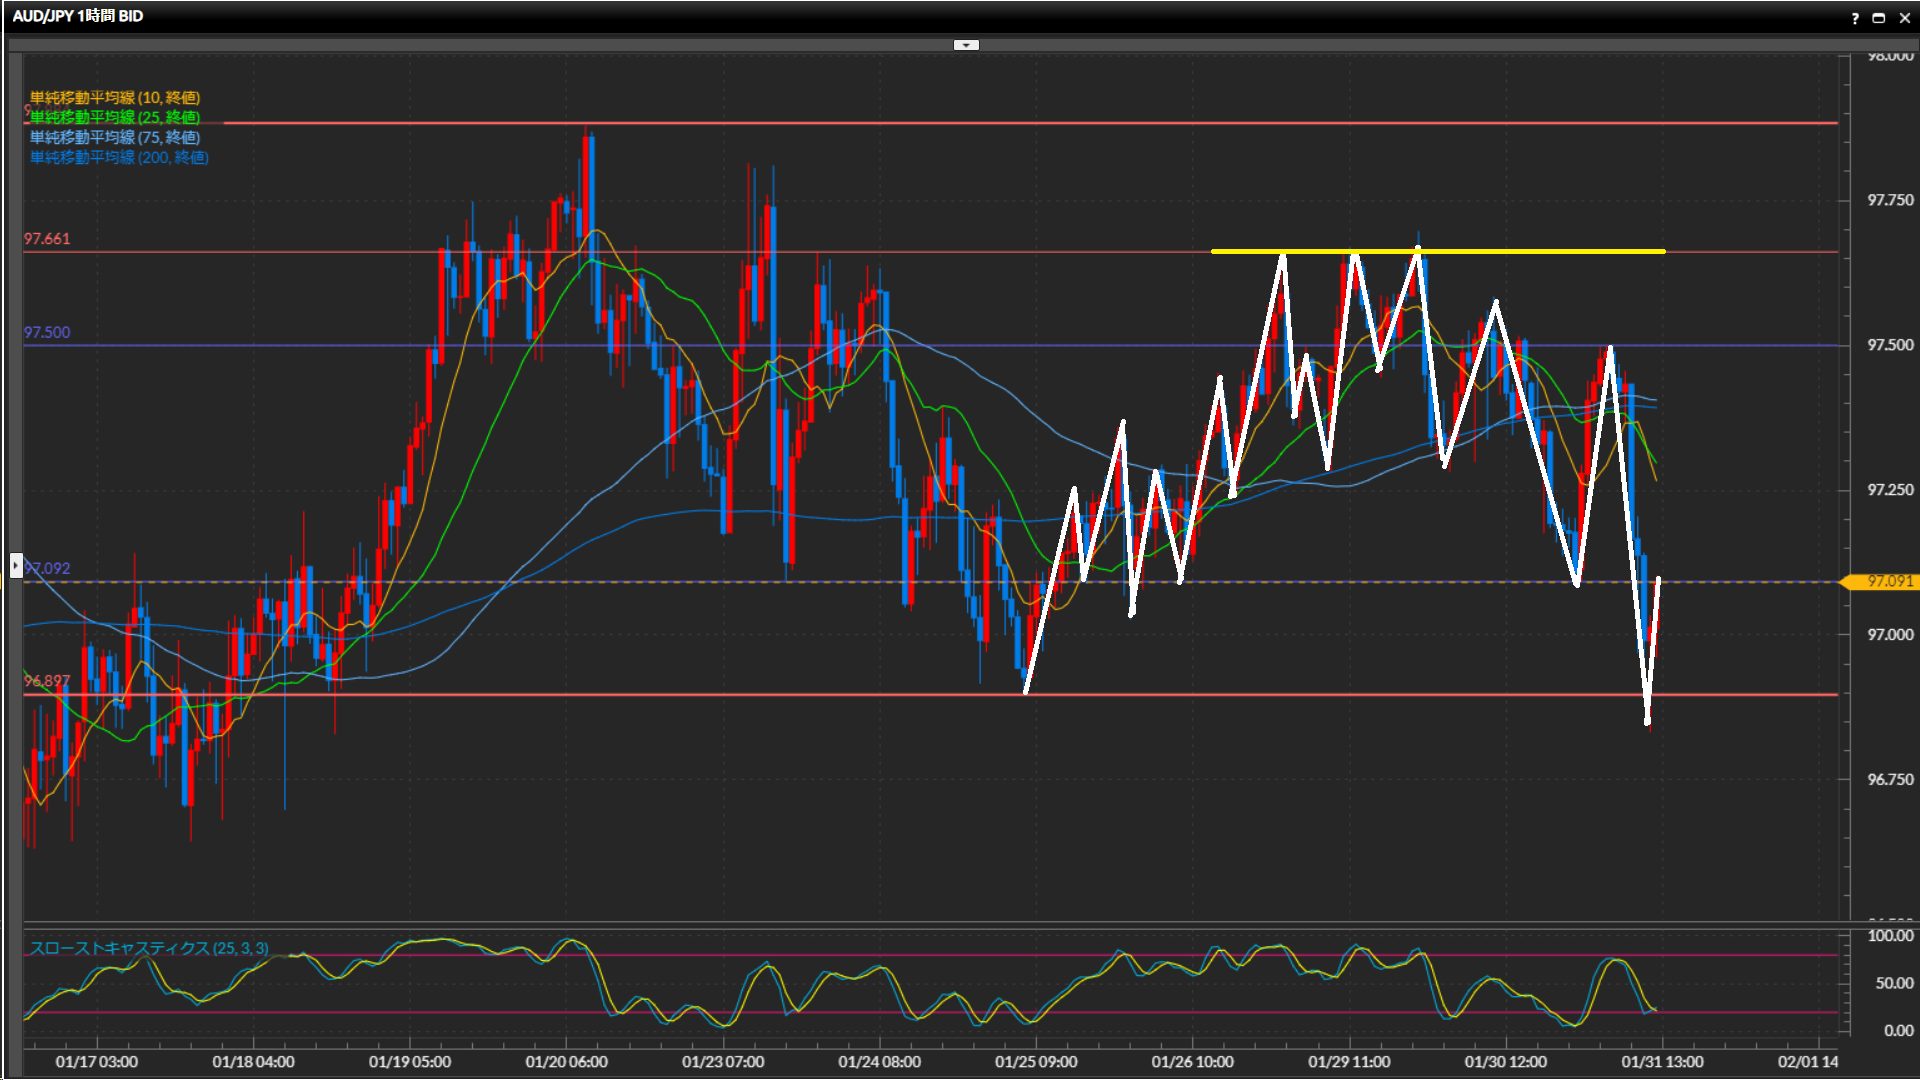Click the 75-period moving average label
1920x1080 pixels.
pos(114,137)
